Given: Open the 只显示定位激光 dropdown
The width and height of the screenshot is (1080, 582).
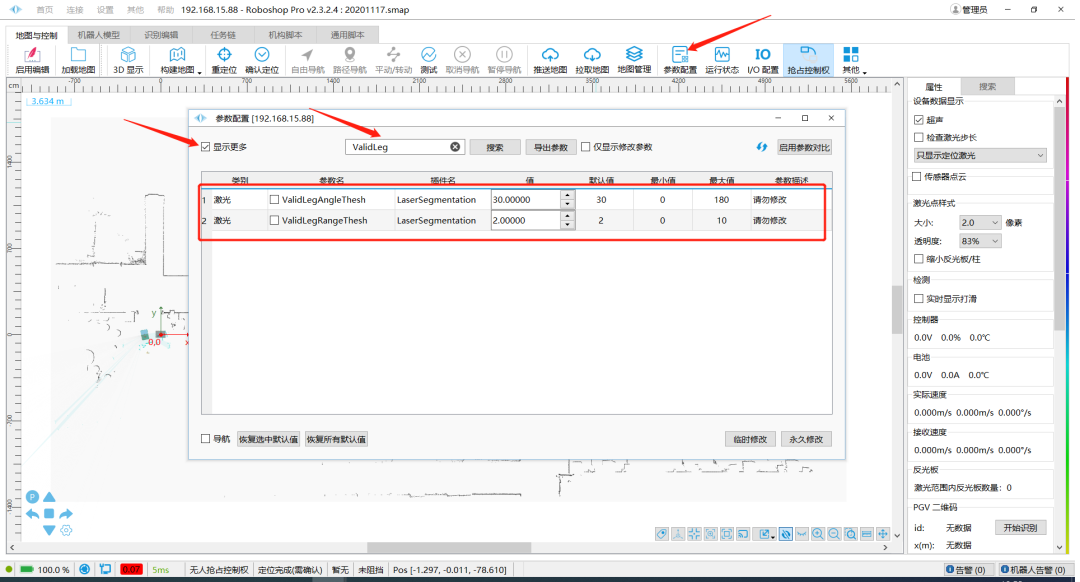Looking at the screenshot, I should click(979, 155).
